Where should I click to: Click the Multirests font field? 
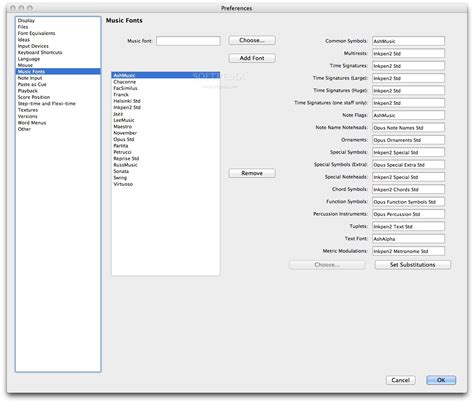point(408,53)
